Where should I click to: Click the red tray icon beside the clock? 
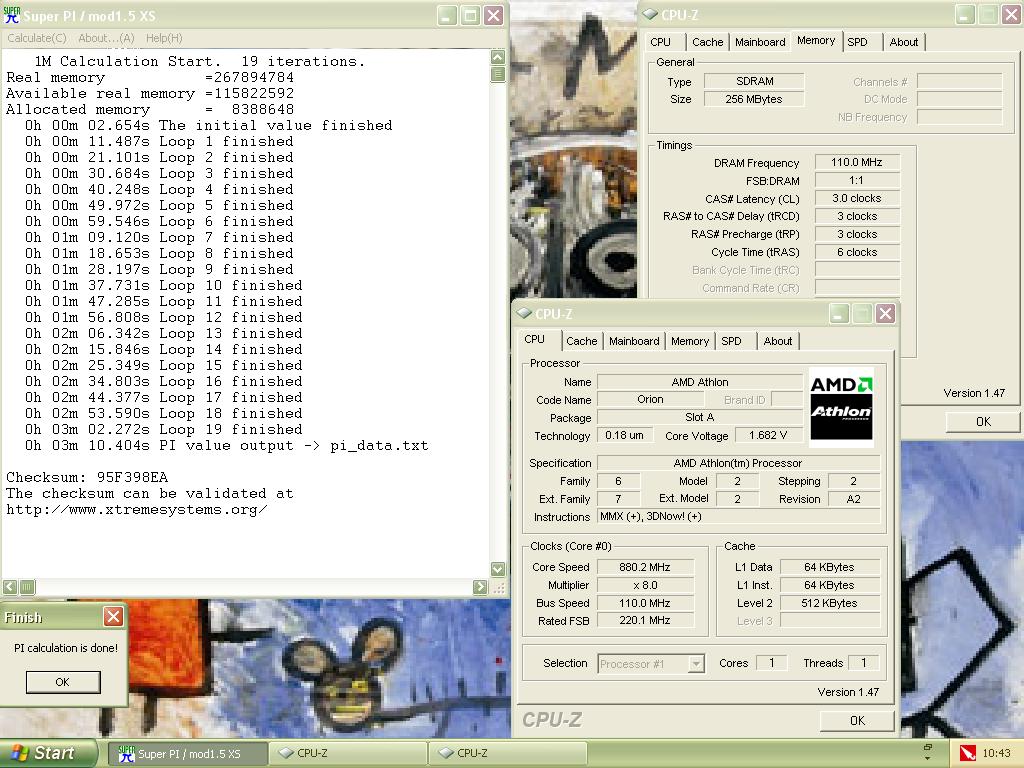[967, 753]
